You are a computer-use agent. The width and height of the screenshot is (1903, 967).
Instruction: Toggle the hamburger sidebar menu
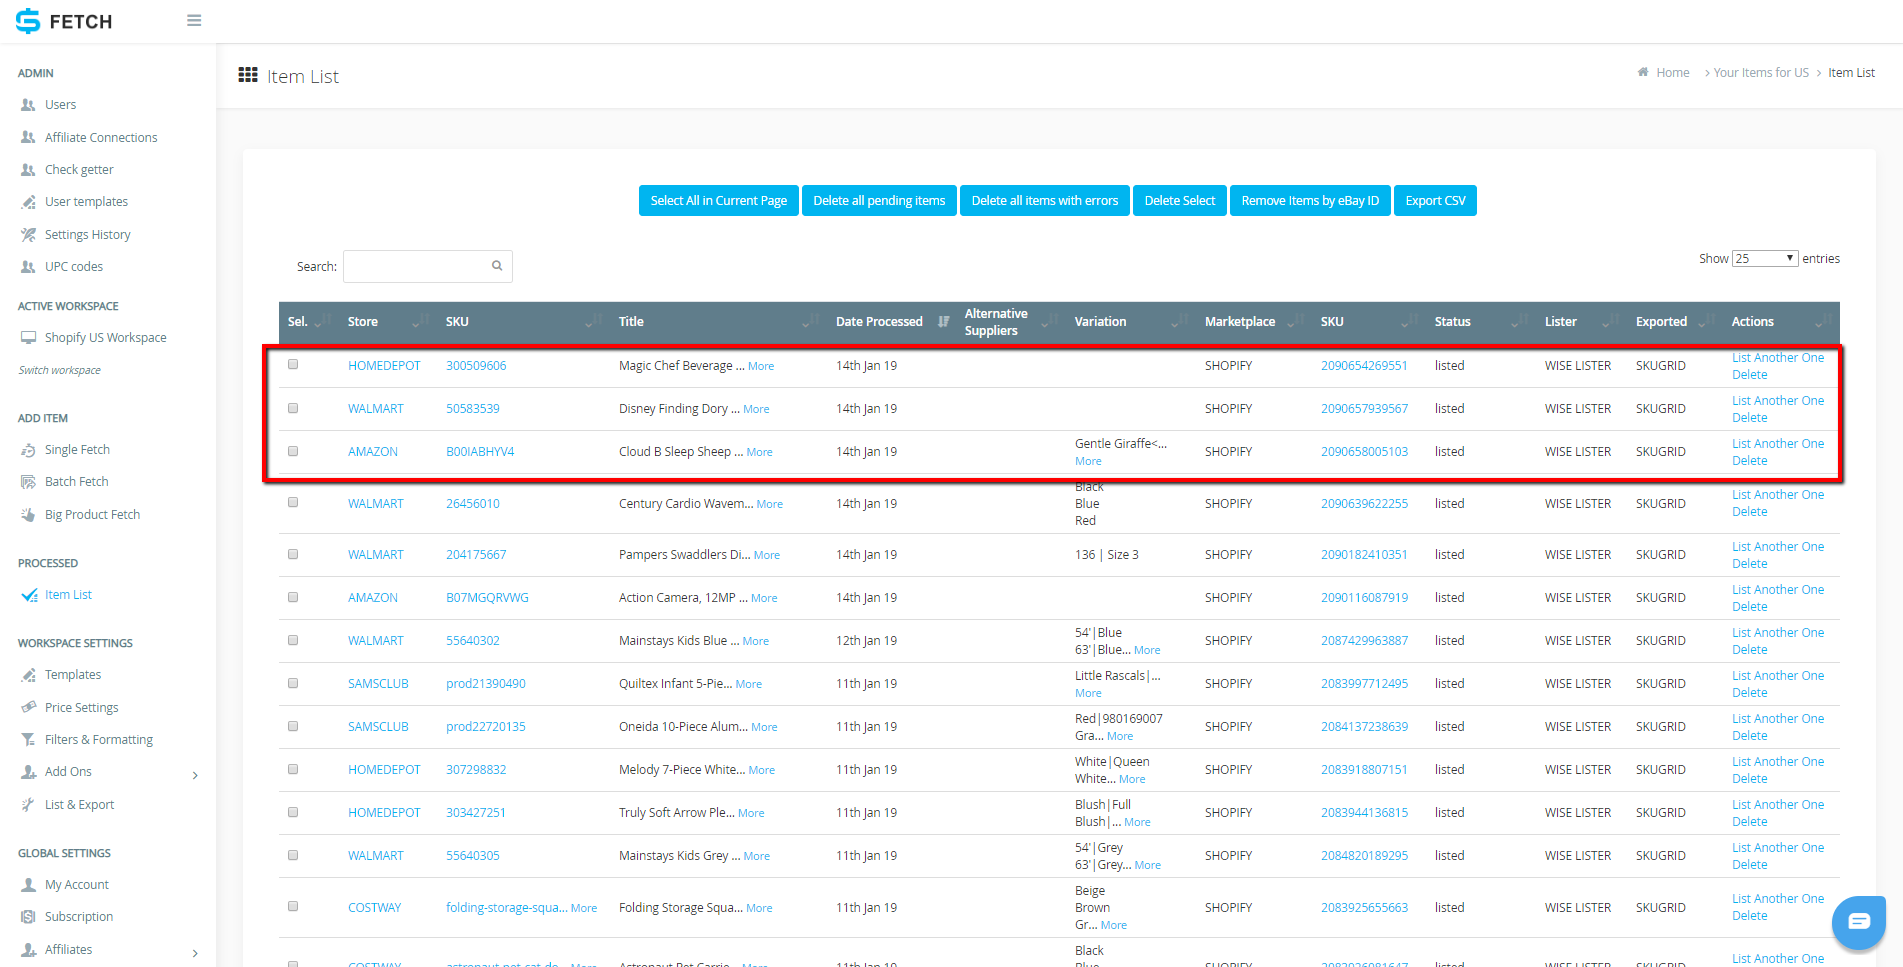click(x=194, y=20)
